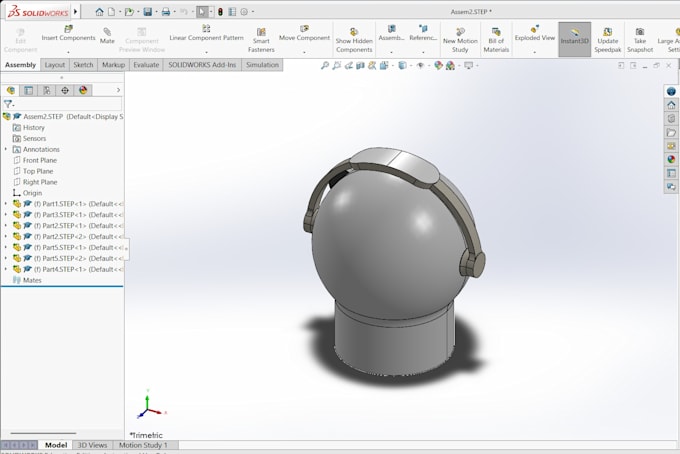The height and width of the screenshot is (454, 680).
Task: Create a new document with the New icon
Action: pos(111,12)
